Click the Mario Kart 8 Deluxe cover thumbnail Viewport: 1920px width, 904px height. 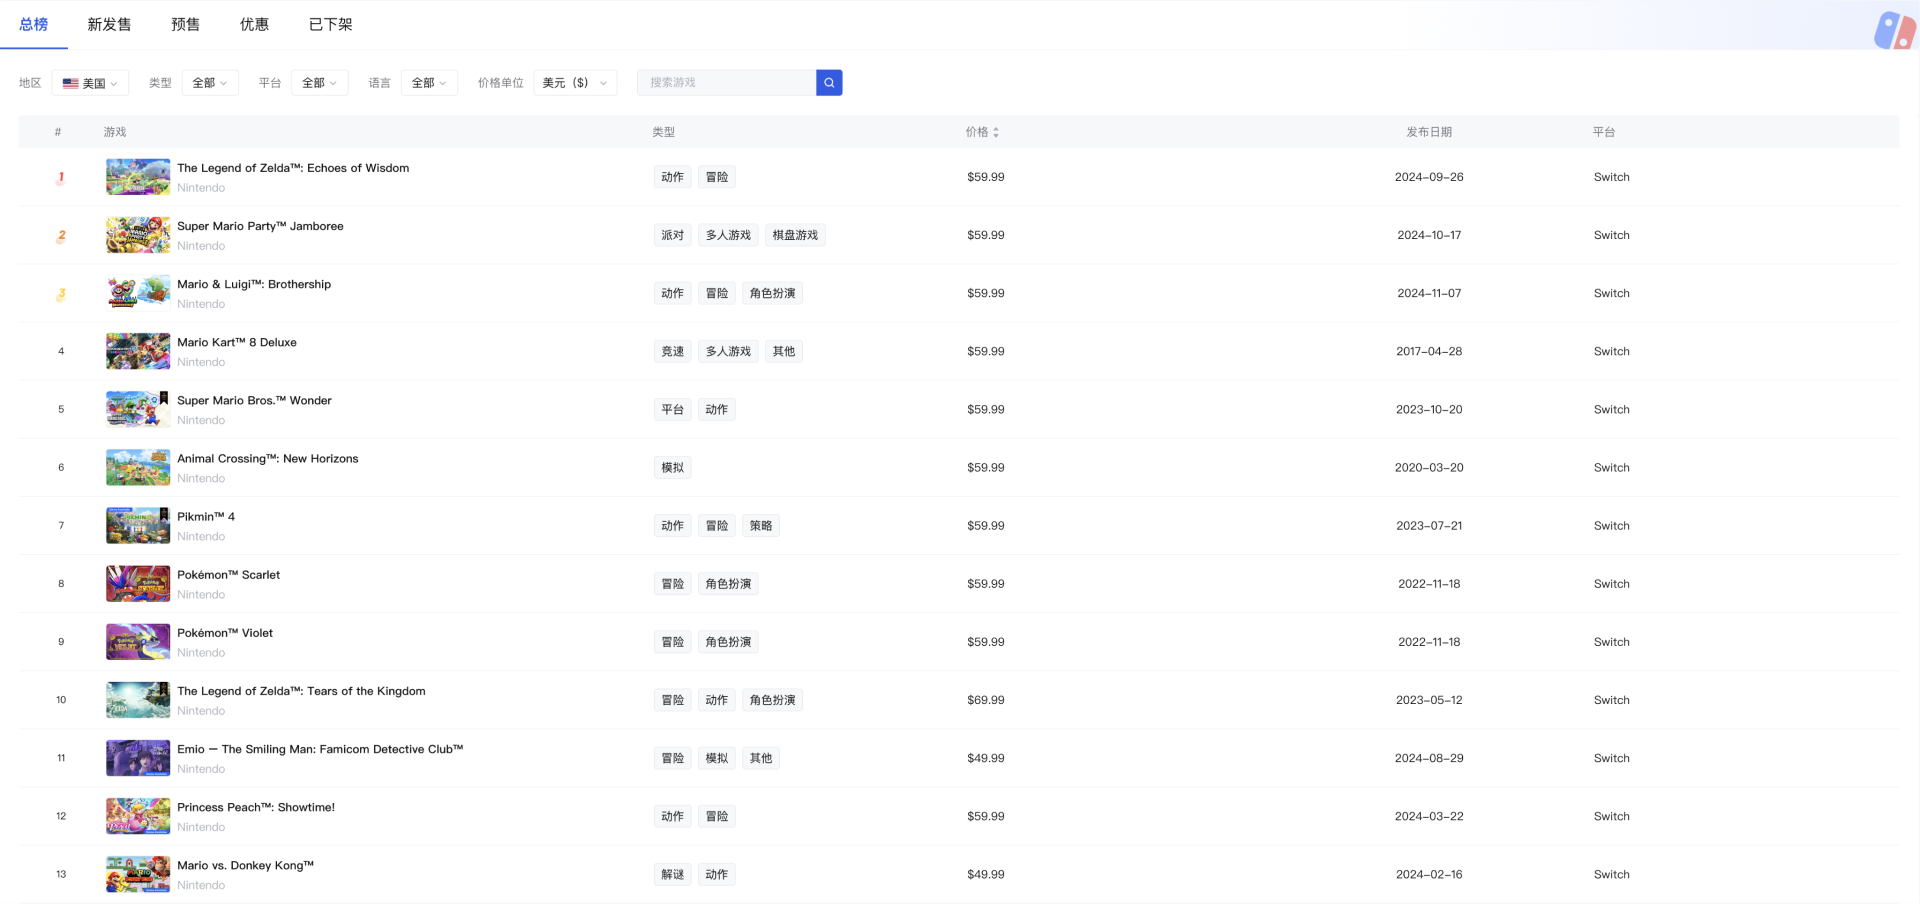(138, 351)
